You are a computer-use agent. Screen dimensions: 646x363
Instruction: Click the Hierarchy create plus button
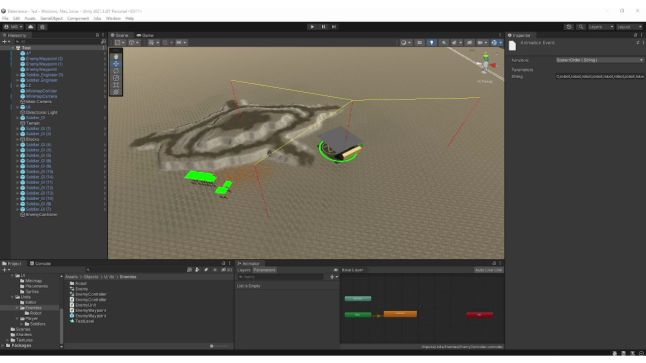6,42
